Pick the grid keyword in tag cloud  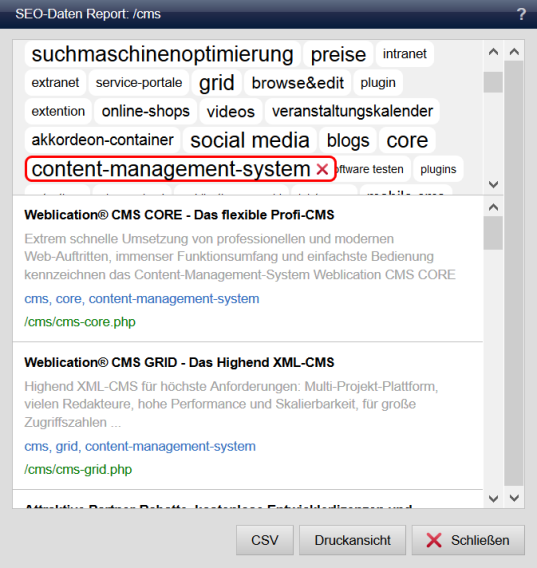click(216, 83)
